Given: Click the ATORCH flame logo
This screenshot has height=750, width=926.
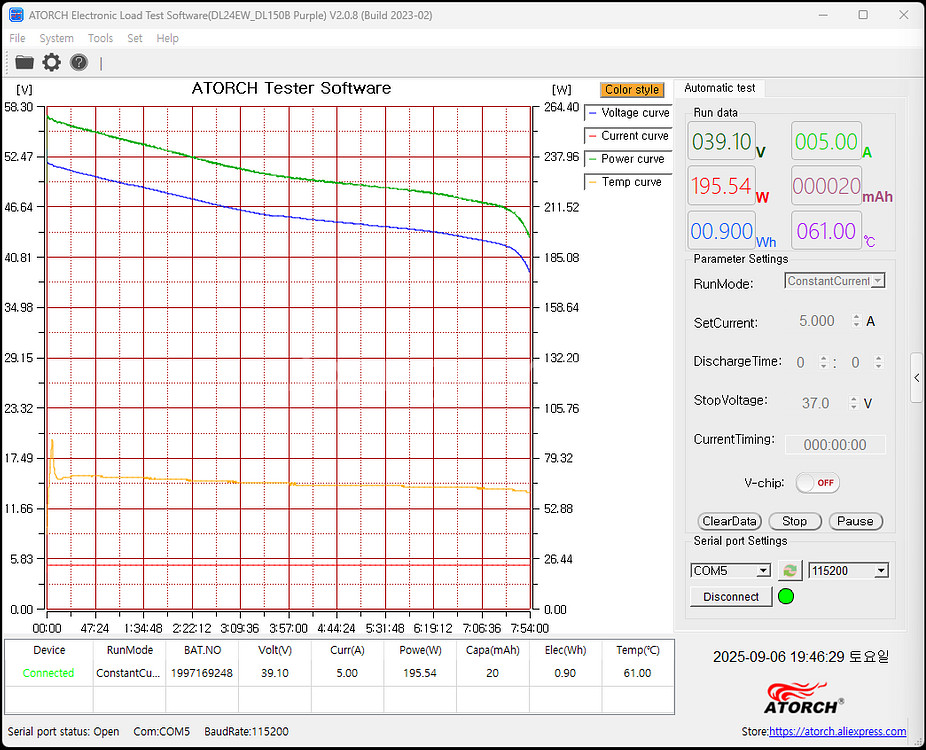Looking at the screenshot, I should coord(804,697).
